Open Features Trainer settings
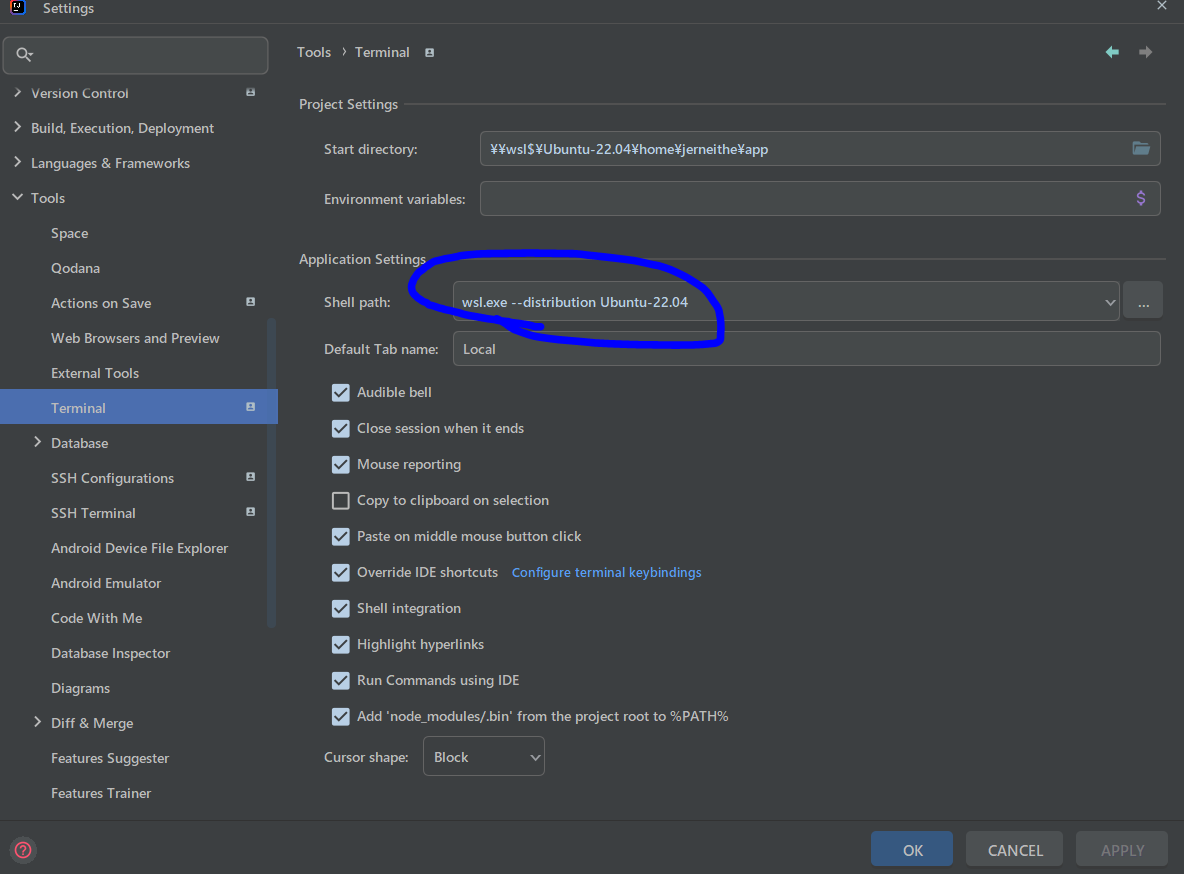1184x874 pixels. [x=101, y=793]
